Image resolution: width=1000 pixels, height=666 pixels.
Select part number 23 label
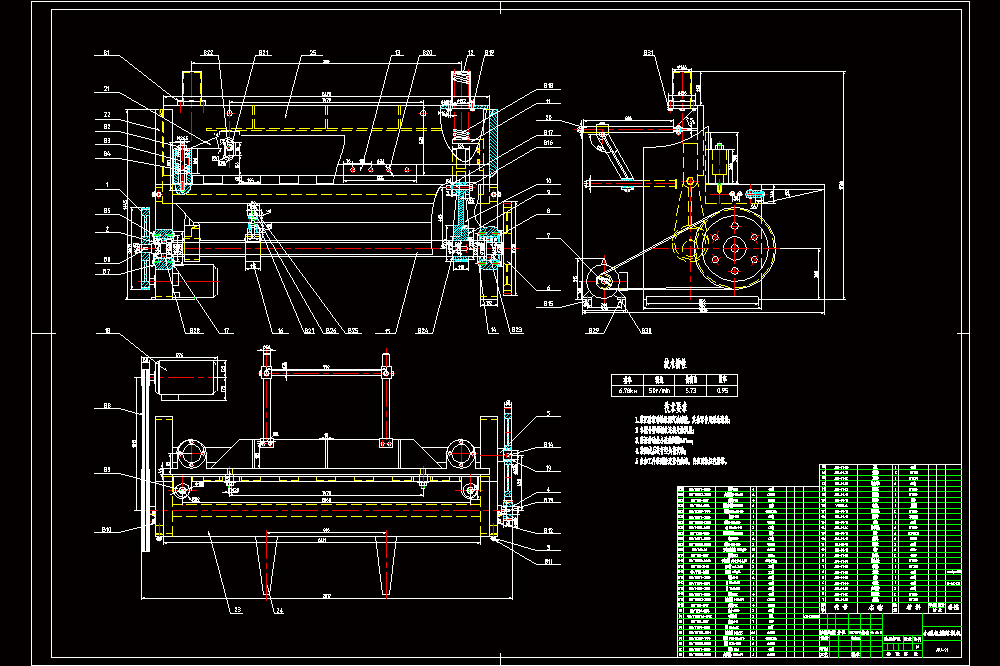coord(237,610)
